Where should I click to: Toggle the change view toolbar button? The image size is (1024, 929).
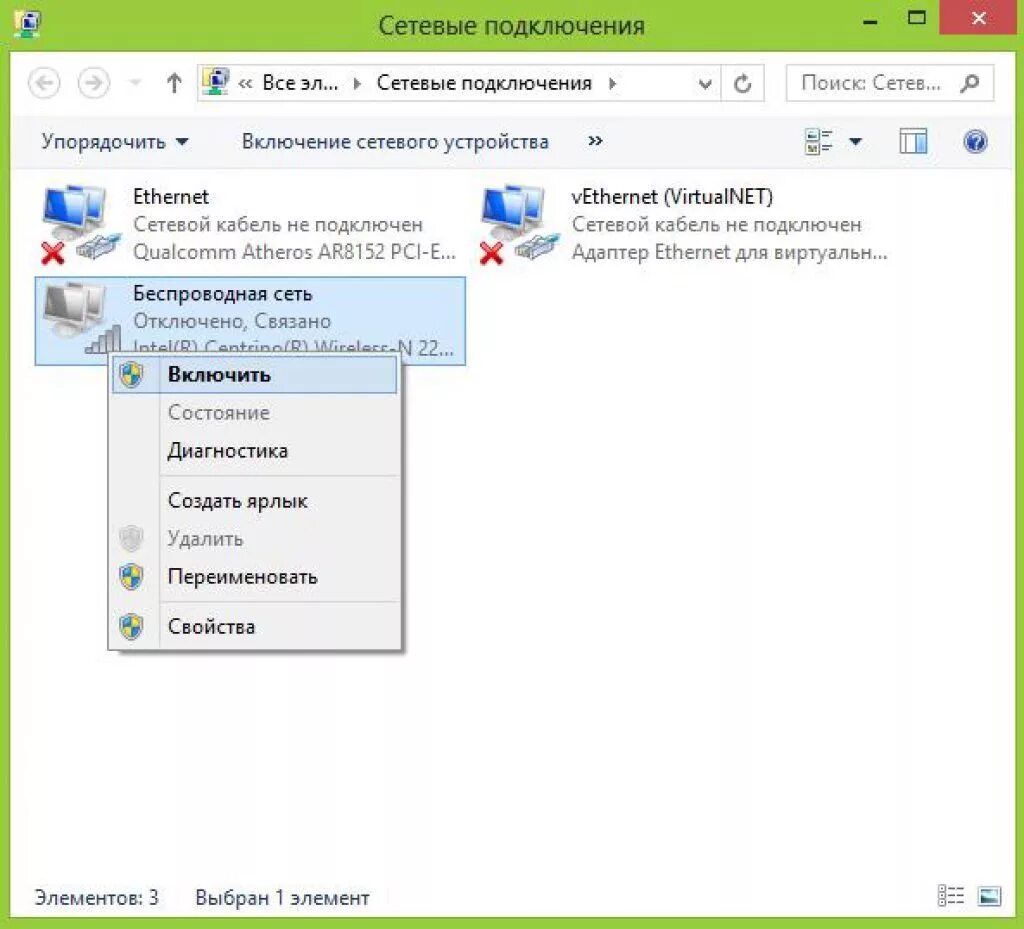tap(818, 141)
